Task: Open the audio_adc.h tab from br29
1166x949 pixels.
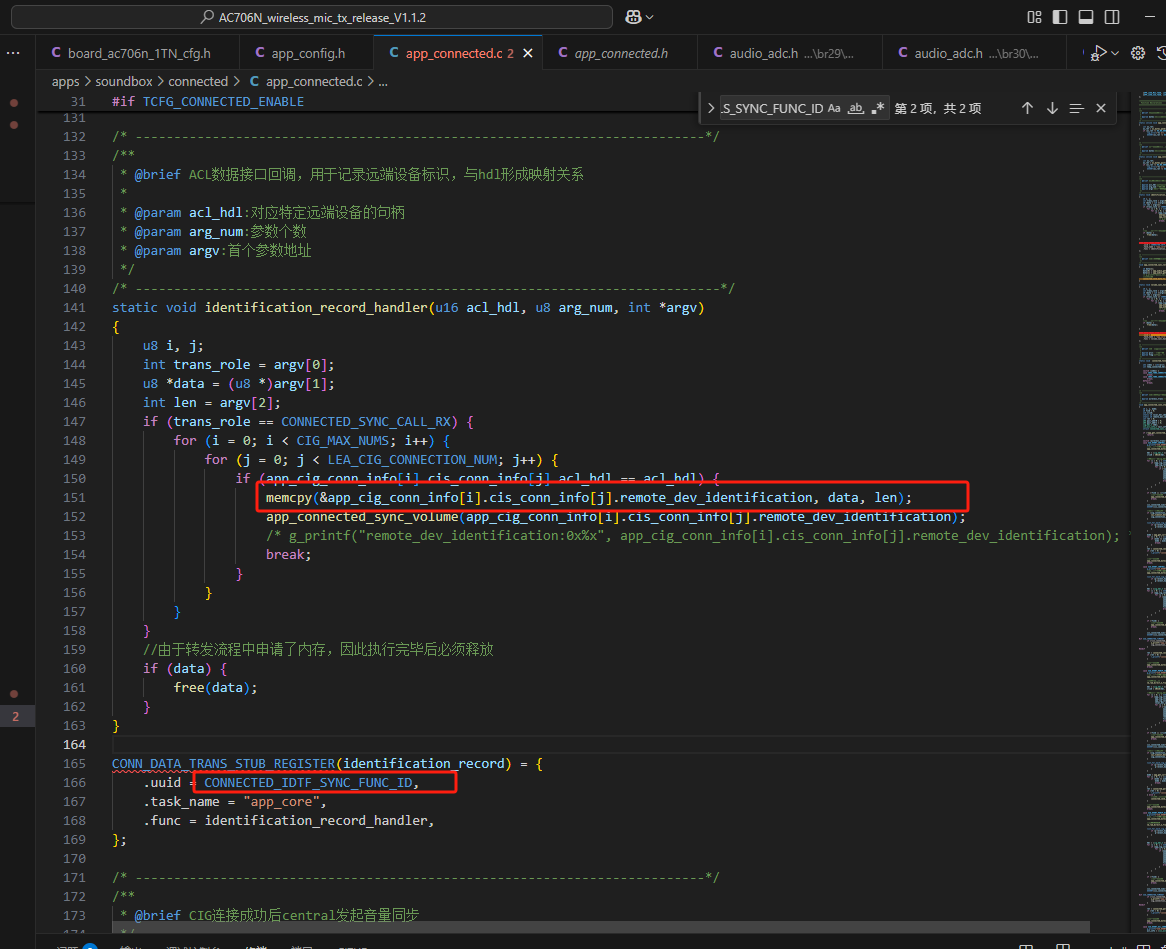Action: click(x=790, y=54)
